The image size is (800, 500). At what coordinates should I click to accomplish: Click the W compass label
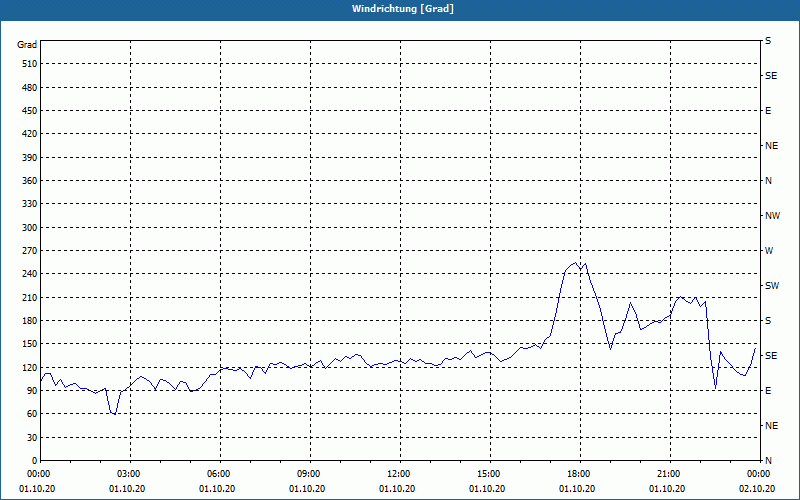(769, 251)
